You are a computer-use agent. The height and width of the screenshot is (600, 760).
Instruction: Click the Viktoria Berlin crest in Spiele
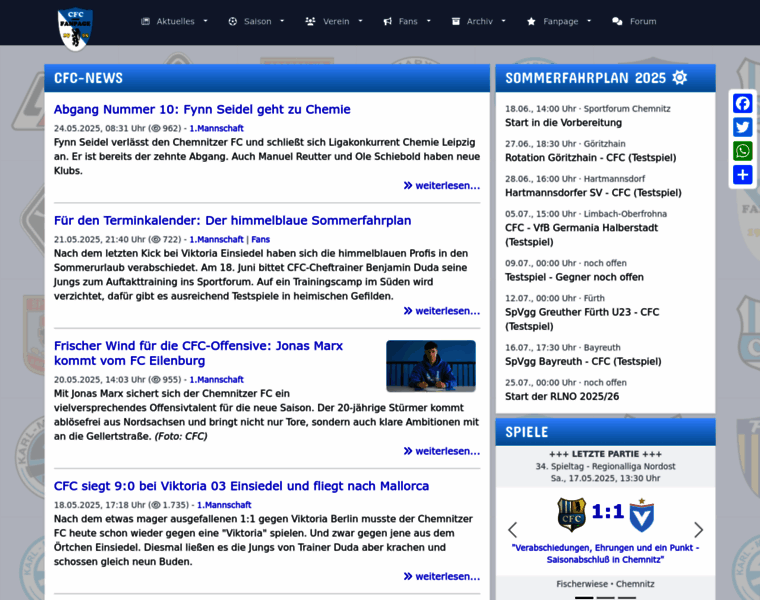[641, 515]
